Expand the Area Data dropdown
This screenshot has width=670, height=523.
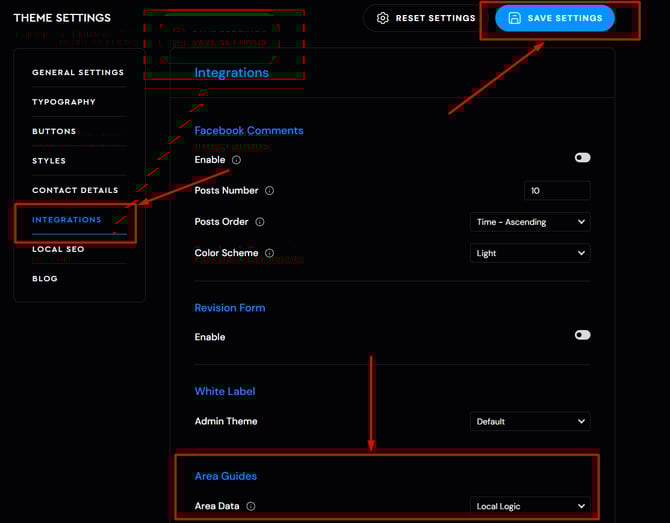529,506
